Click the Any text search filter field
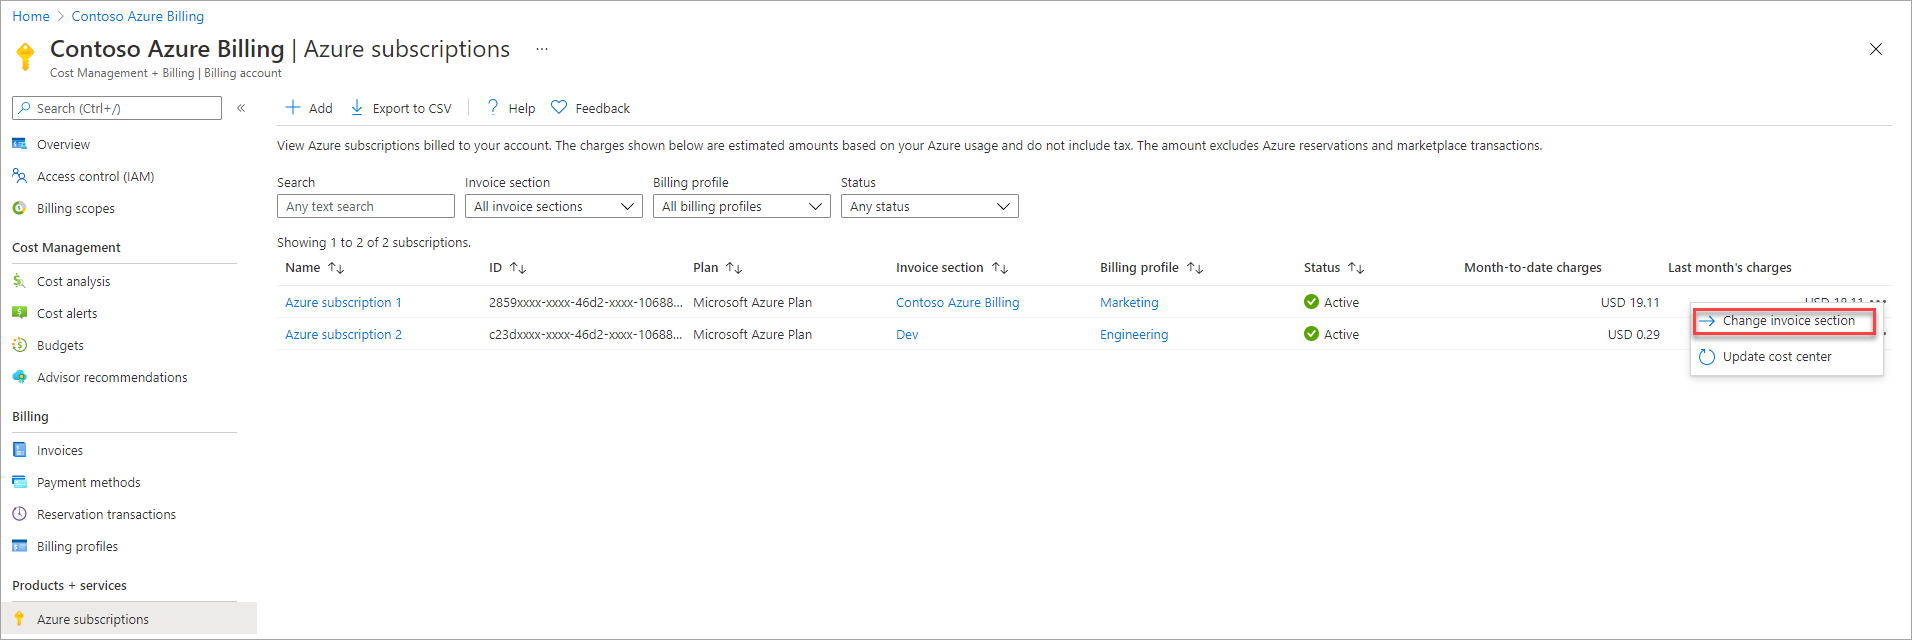 (366, 206)
